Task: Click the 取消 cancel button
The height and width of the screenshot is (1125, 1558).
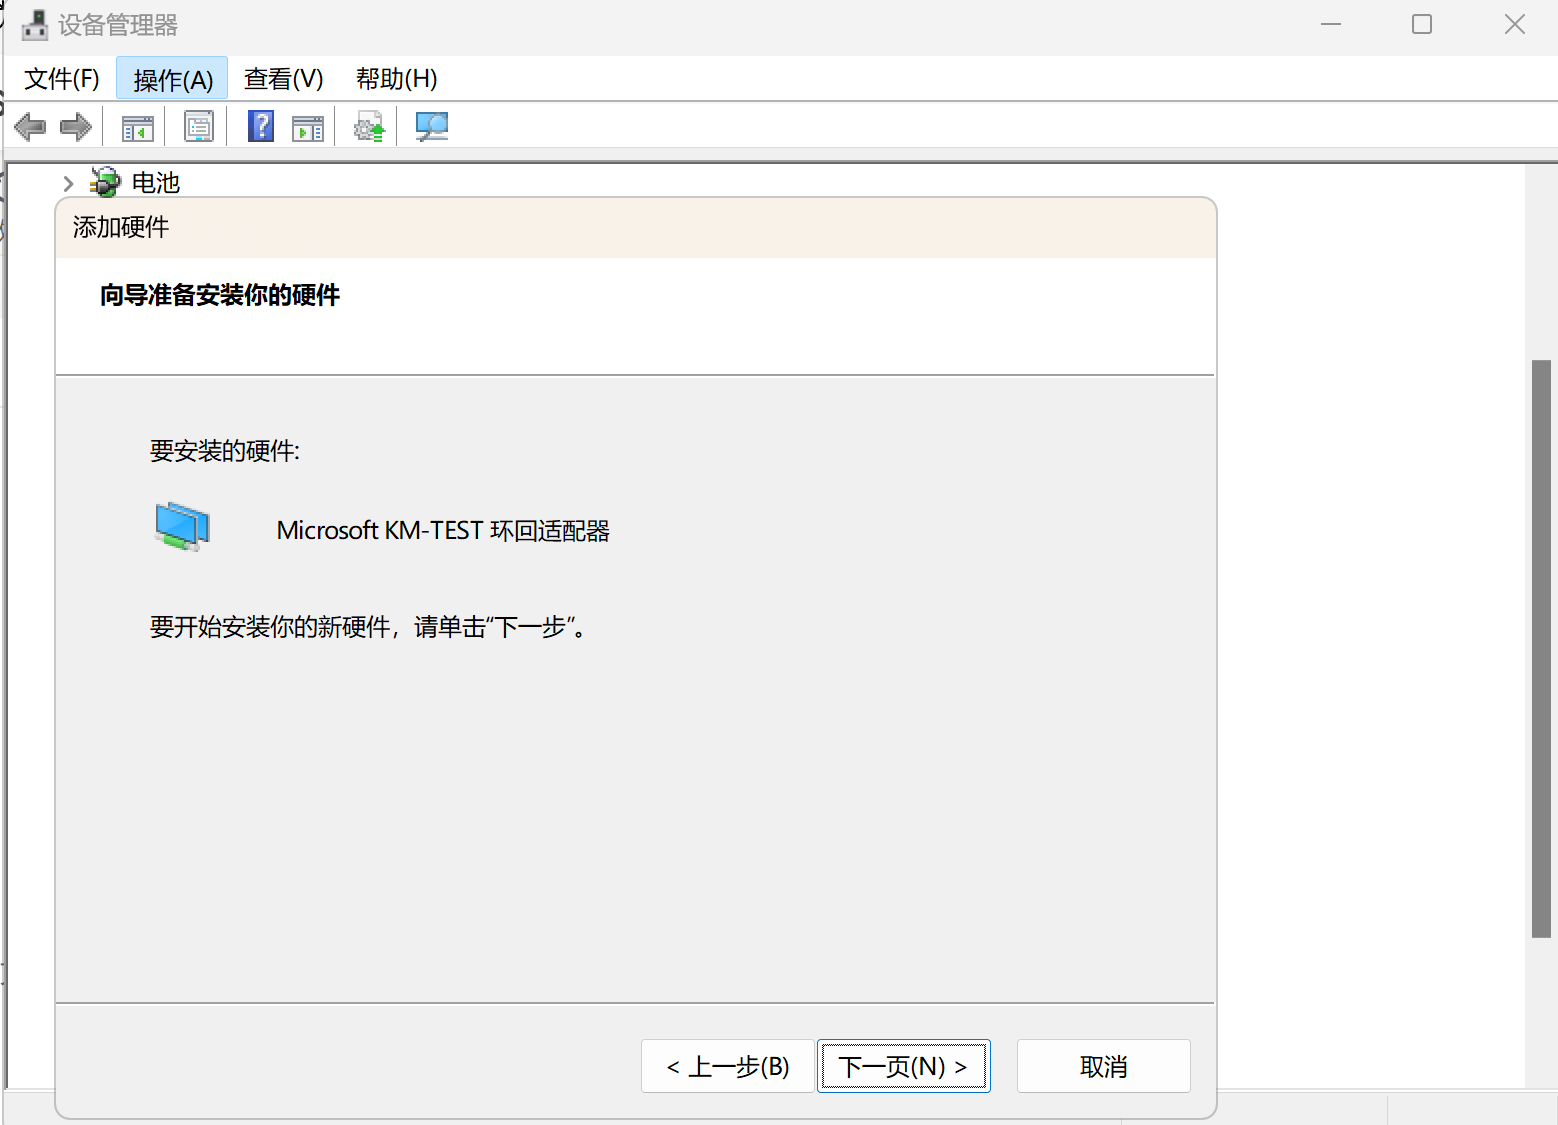Action: (x=1104, y=1066)
